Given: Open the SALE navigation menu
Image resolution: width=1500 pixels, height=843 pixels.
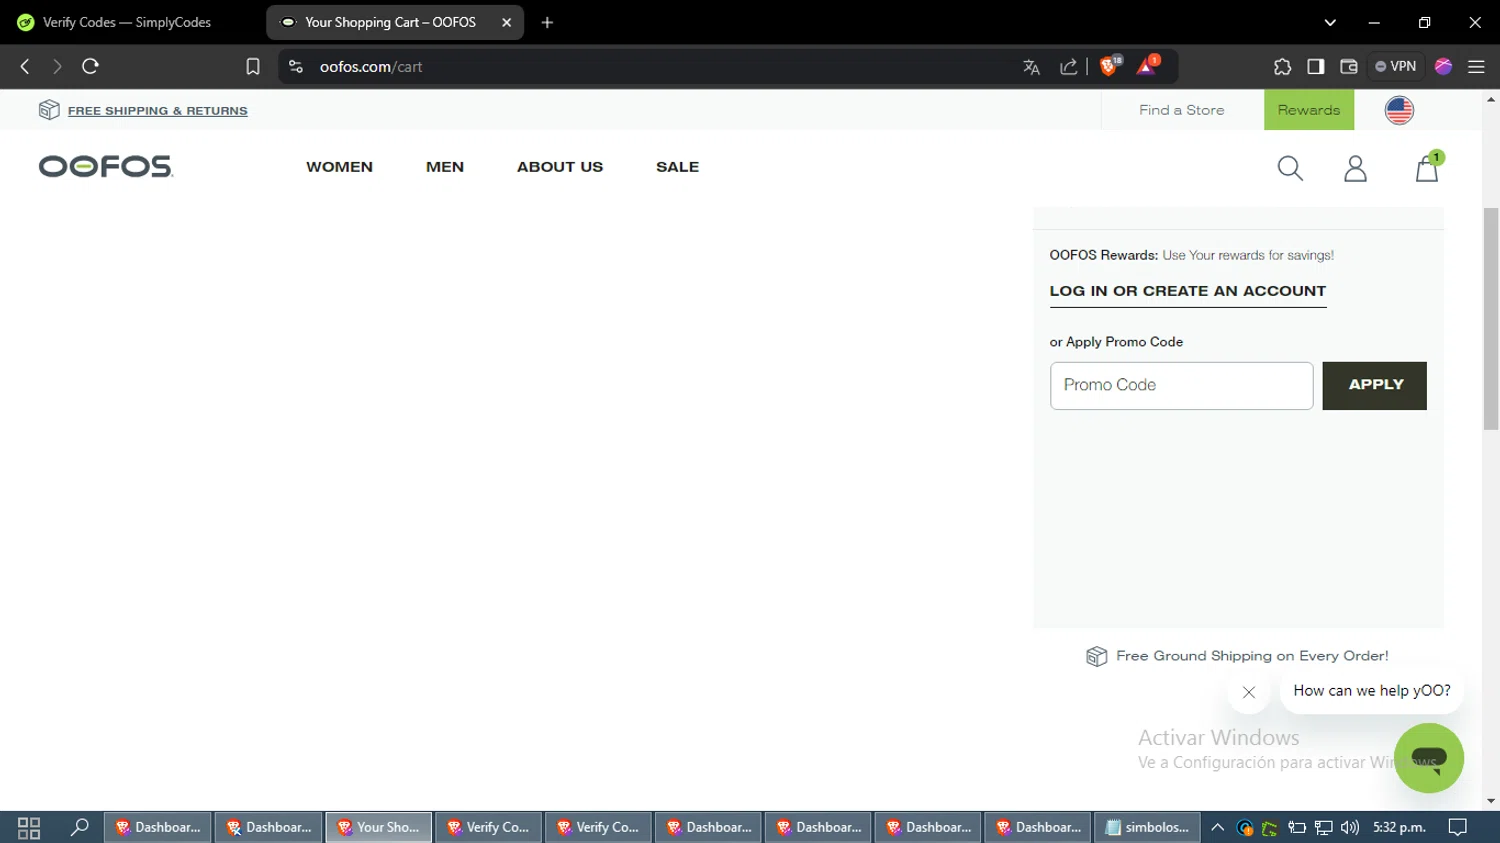Looking at the screenshot, I should click(677, 167).
